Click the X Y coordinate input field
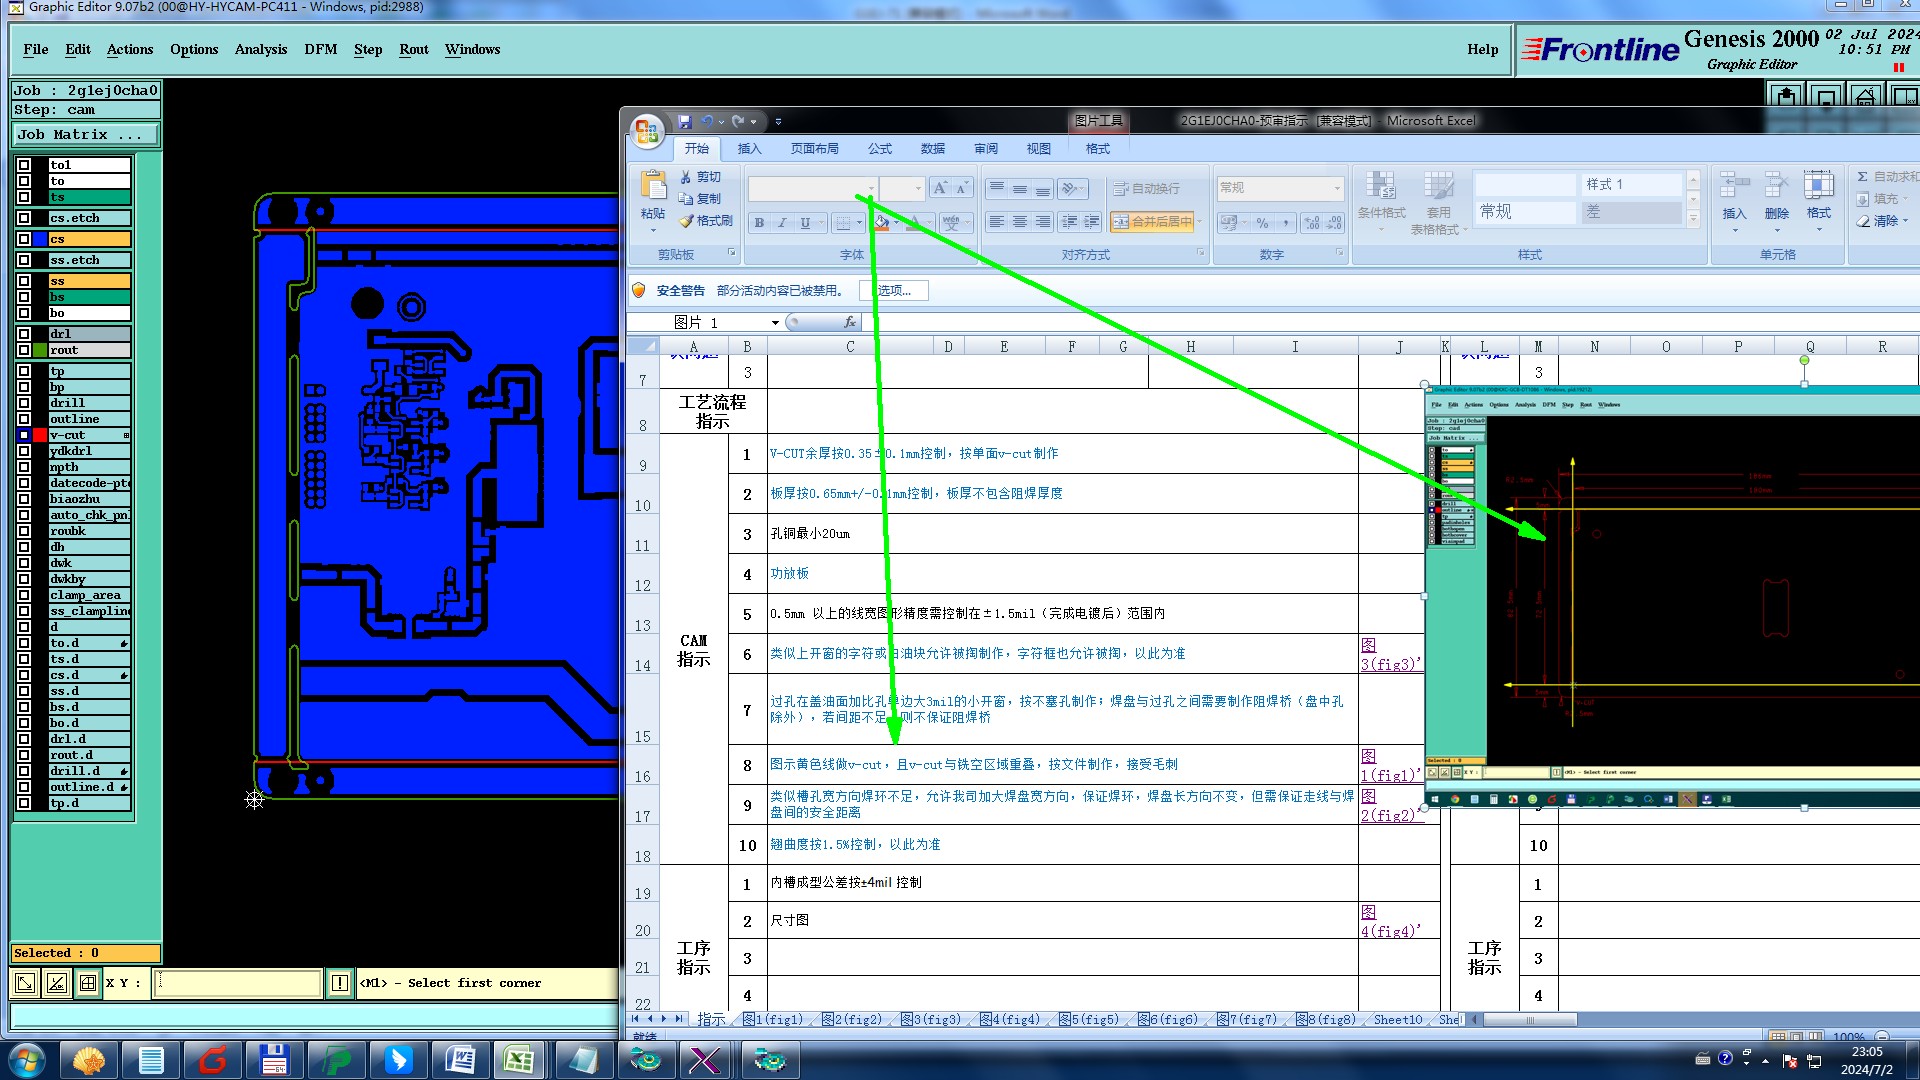1920x1080 pixels. [x=238, y=983]
